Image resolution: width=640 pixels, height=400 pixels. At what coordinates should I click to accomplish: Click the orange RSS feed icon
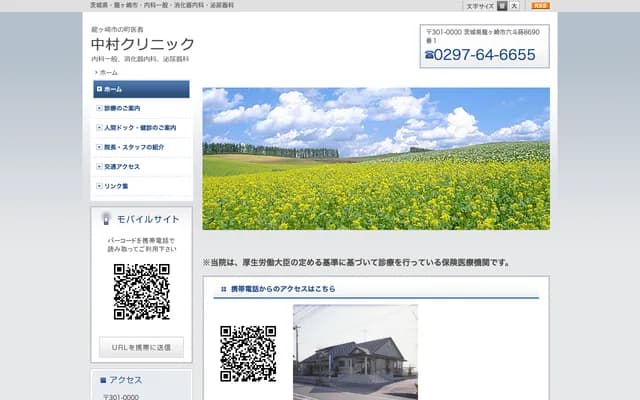coord(540,6)
